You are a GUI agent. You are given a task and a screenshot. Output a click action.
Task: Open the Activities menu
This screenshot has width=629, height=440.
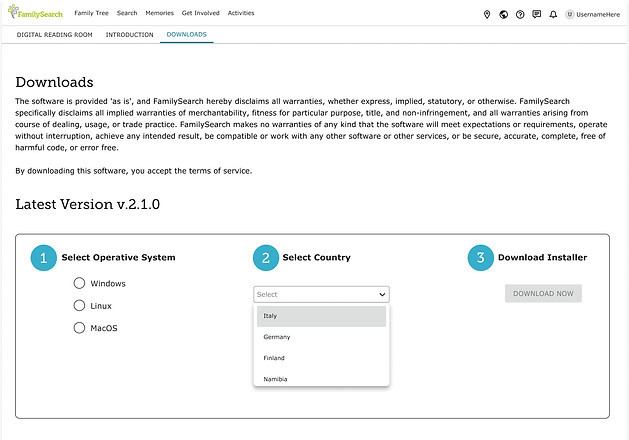point(241,13)
